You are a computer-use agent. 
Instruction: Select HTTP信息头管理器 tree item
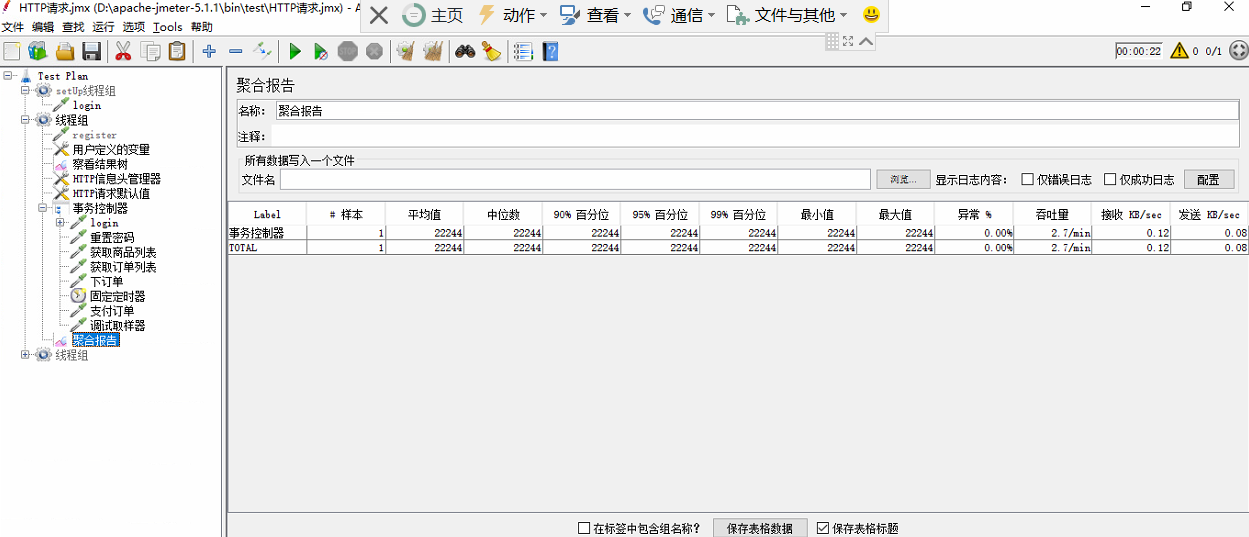[116, 179]
